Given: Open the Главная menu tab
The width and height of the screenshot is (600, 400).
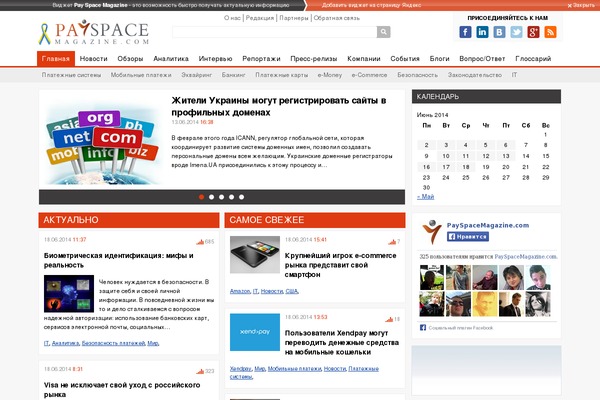Looking at the screenshot, I should (56, 59).
